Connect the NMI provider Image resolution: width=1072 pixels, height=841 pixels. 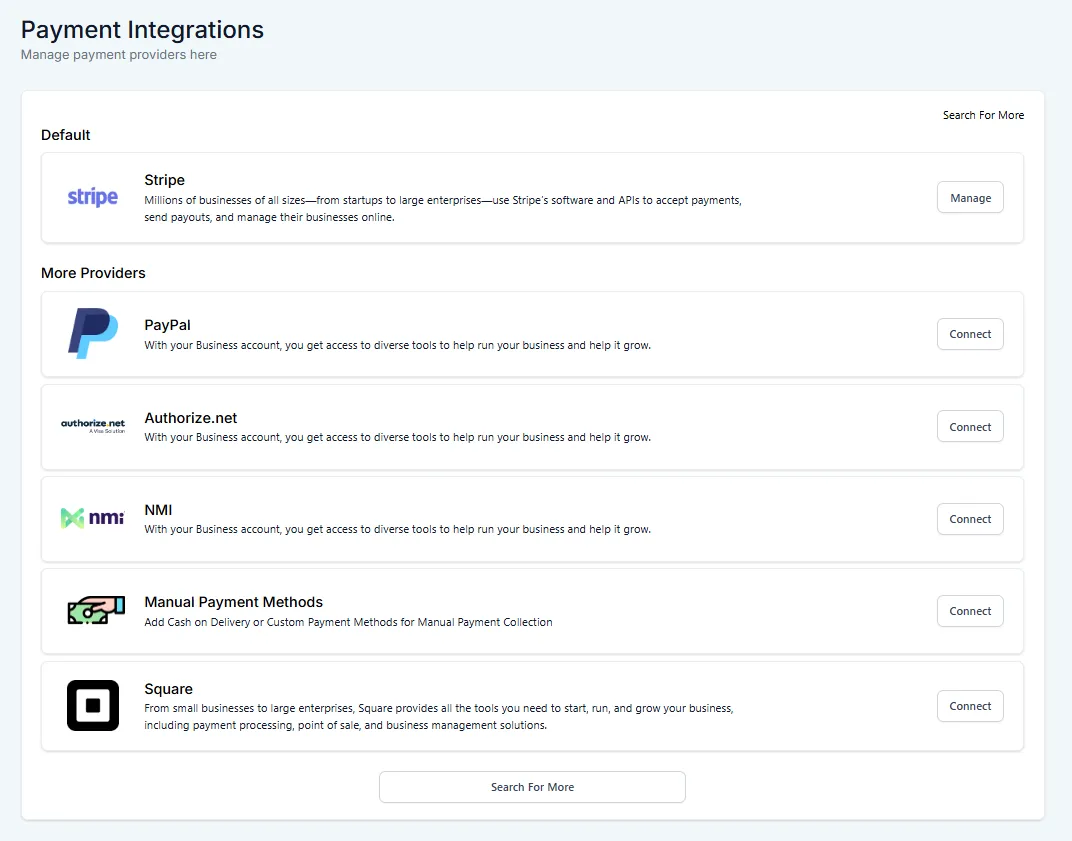tap(970, 519)
